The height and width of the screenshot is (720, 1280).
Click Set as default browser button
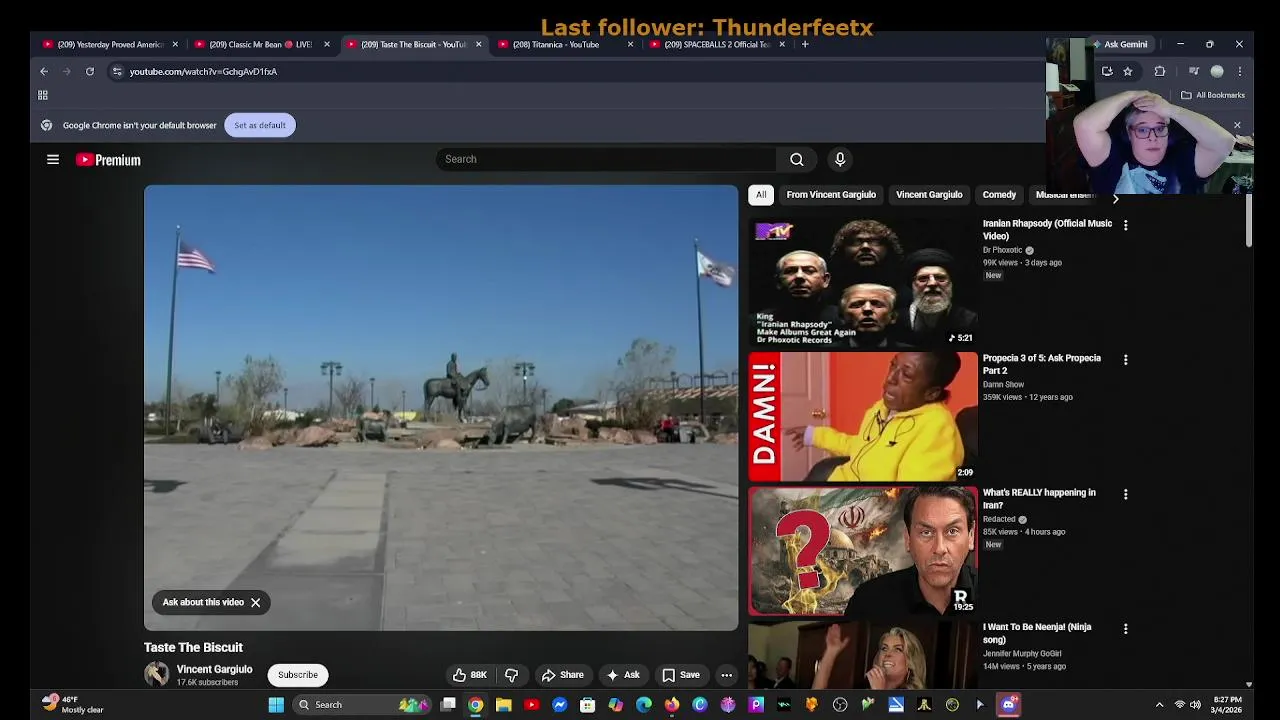260,125
